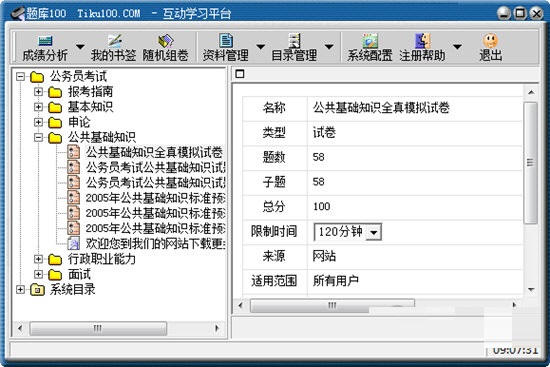This screenshot has height=367, width=550.
Task: Open the dropdown arrow next to 成绩分析
Action: (x=80, y=46)
